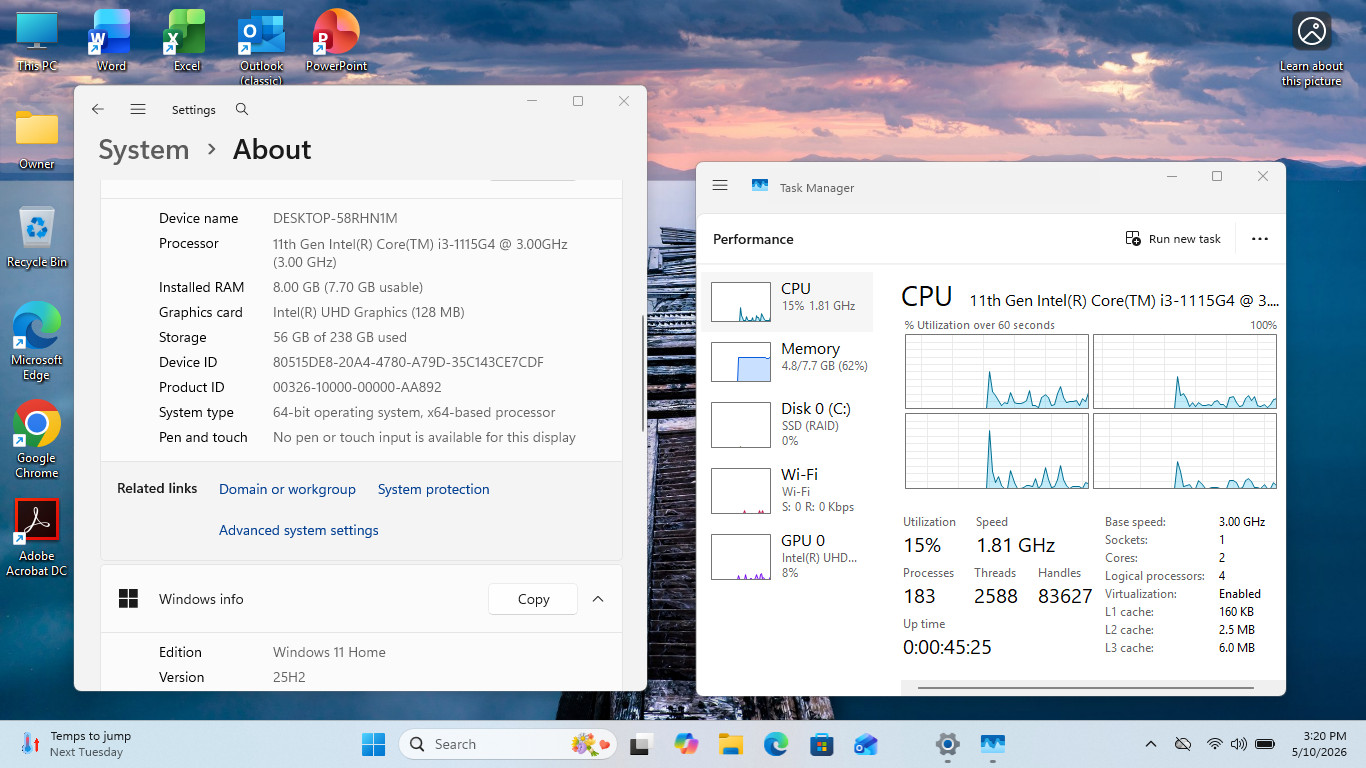Open the Settings navigation hamburger menu

click(x=138, y=109)
